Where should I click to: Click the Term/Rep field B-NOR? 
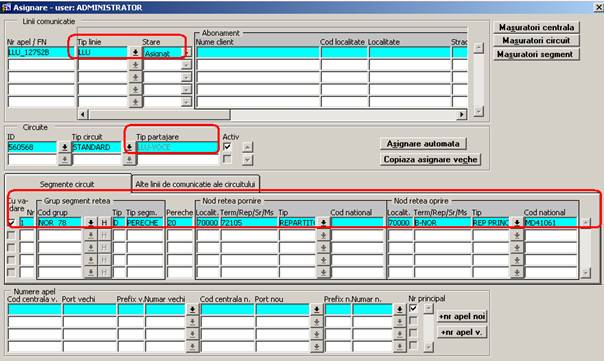pos(443,222)
